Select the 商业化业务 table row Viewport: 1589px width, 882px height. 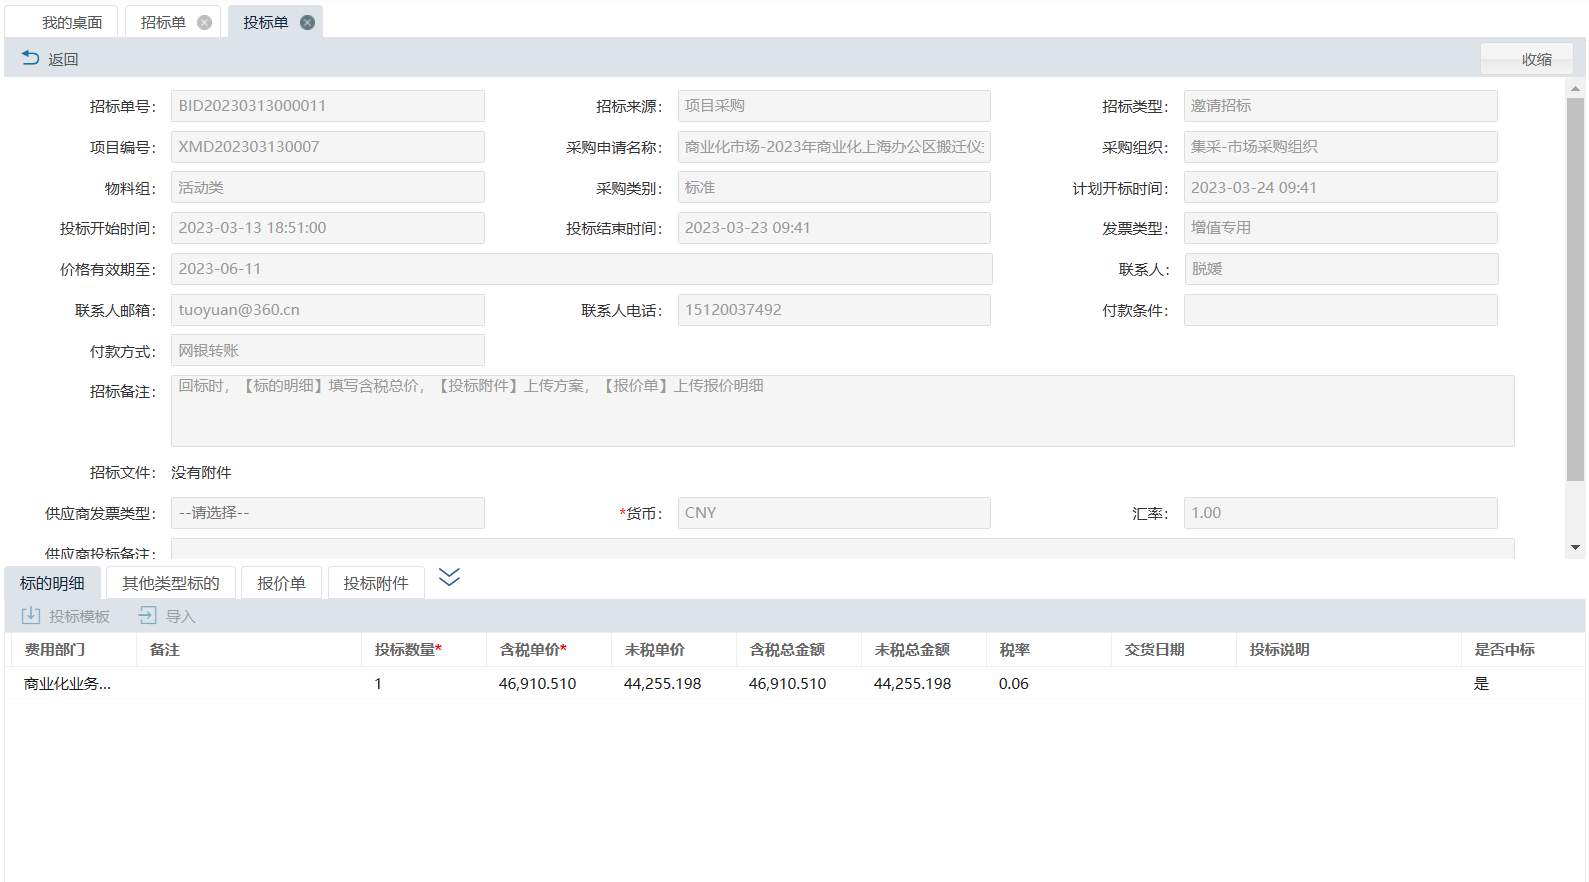click(x=67, y=683)
